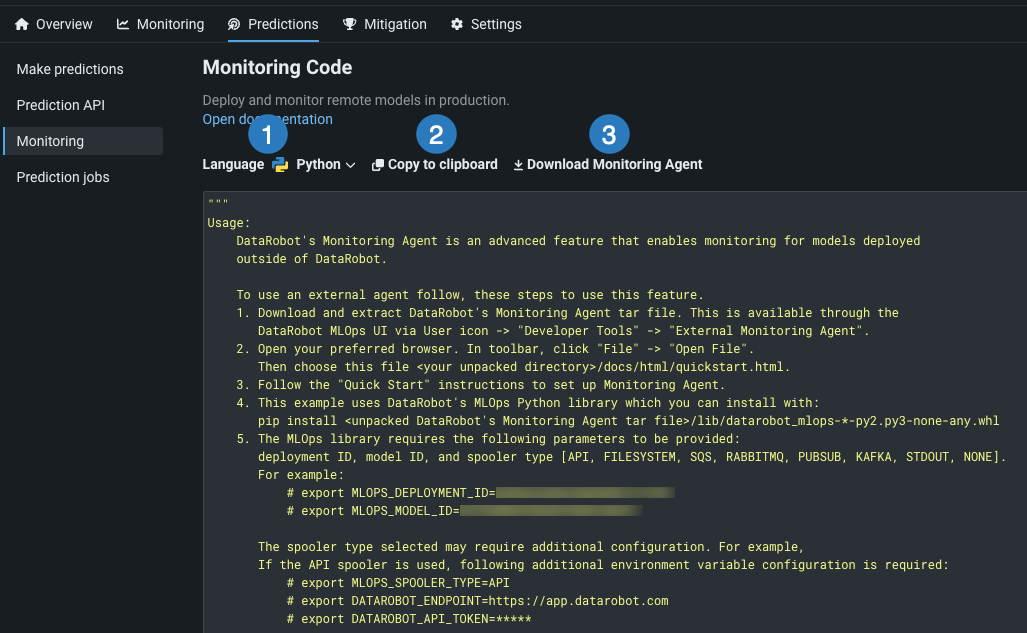1027x633 pixels.
Task: Open Prediction jobs in the sidebar
Action: (63, 177)
